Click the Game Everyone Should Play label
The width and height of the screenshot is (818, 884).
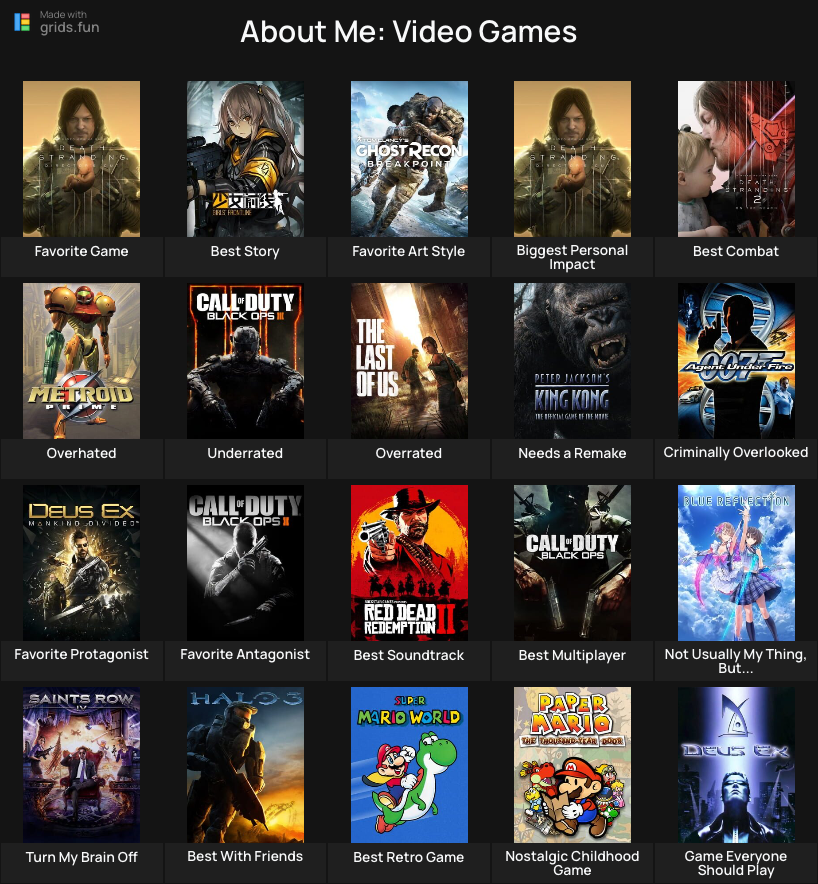point(736,863)
